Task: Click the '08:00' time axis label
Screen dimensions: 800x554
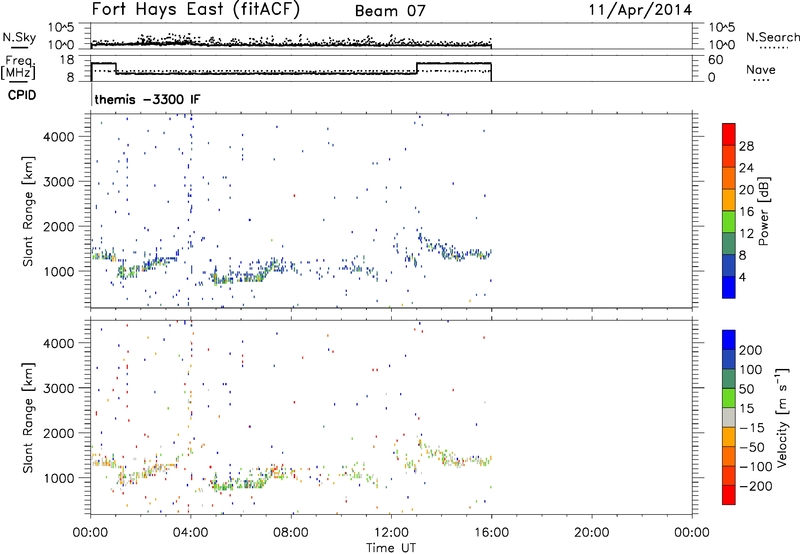Action: point(291,533)
